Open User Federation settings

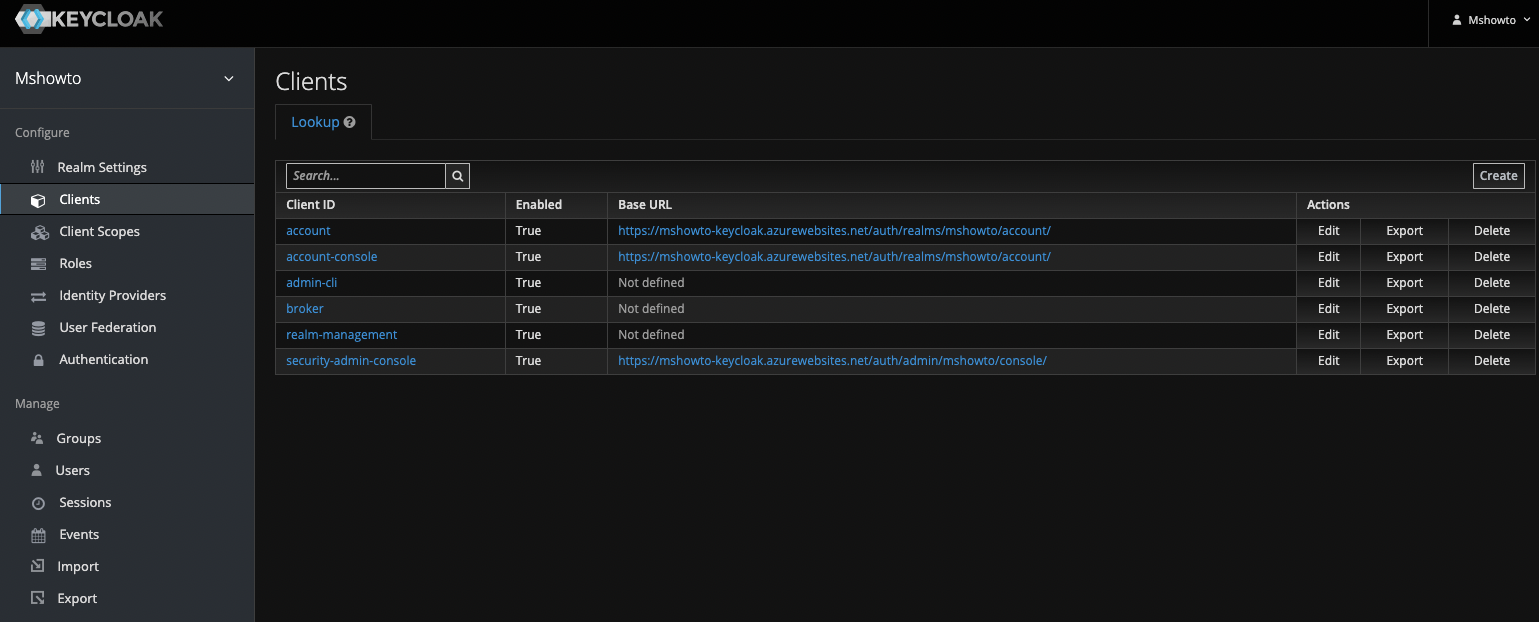tap(107, 327)
